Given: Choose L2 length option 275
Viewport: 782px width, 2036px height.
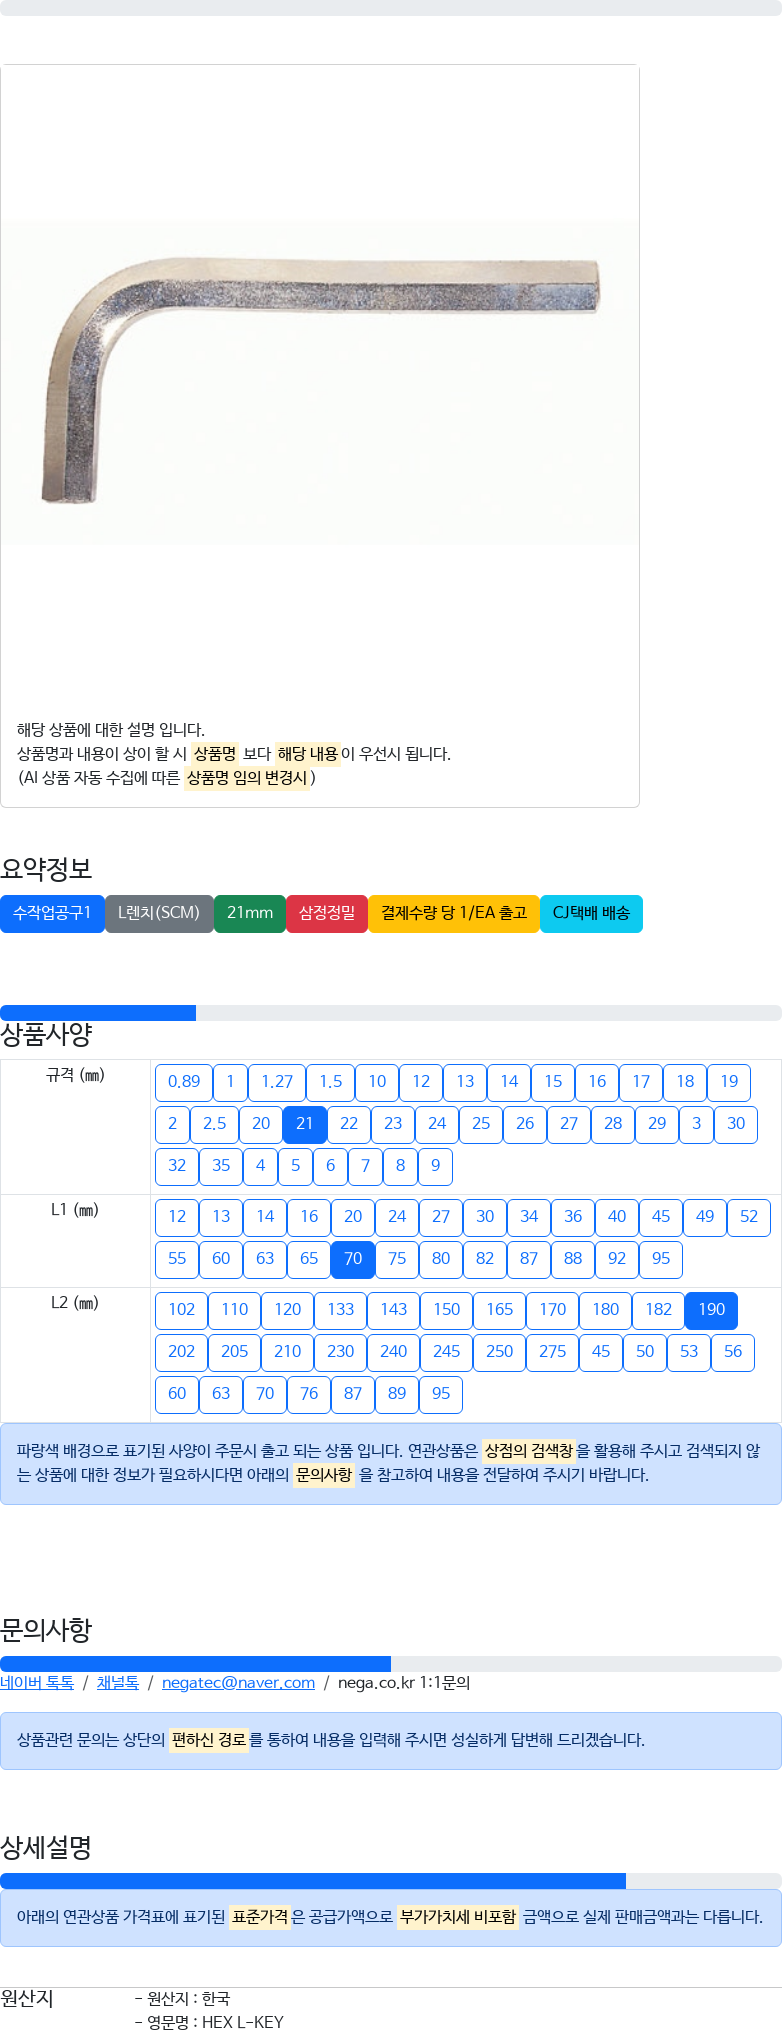Looking at the screenshot, I should coord(553,1352).
